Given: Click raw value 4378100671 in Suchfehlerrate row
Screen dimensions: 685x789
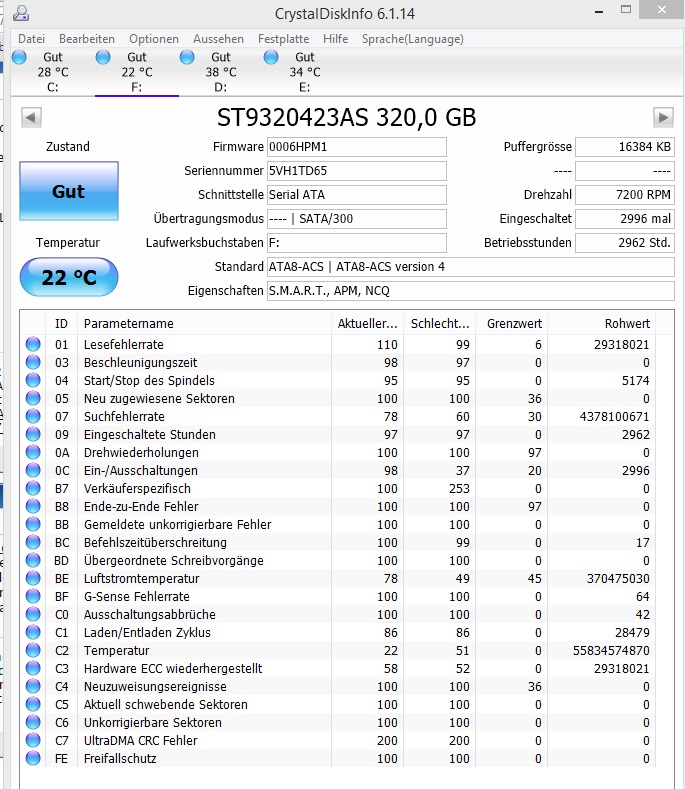Looking at the screenshot, I should pos(614,416).
